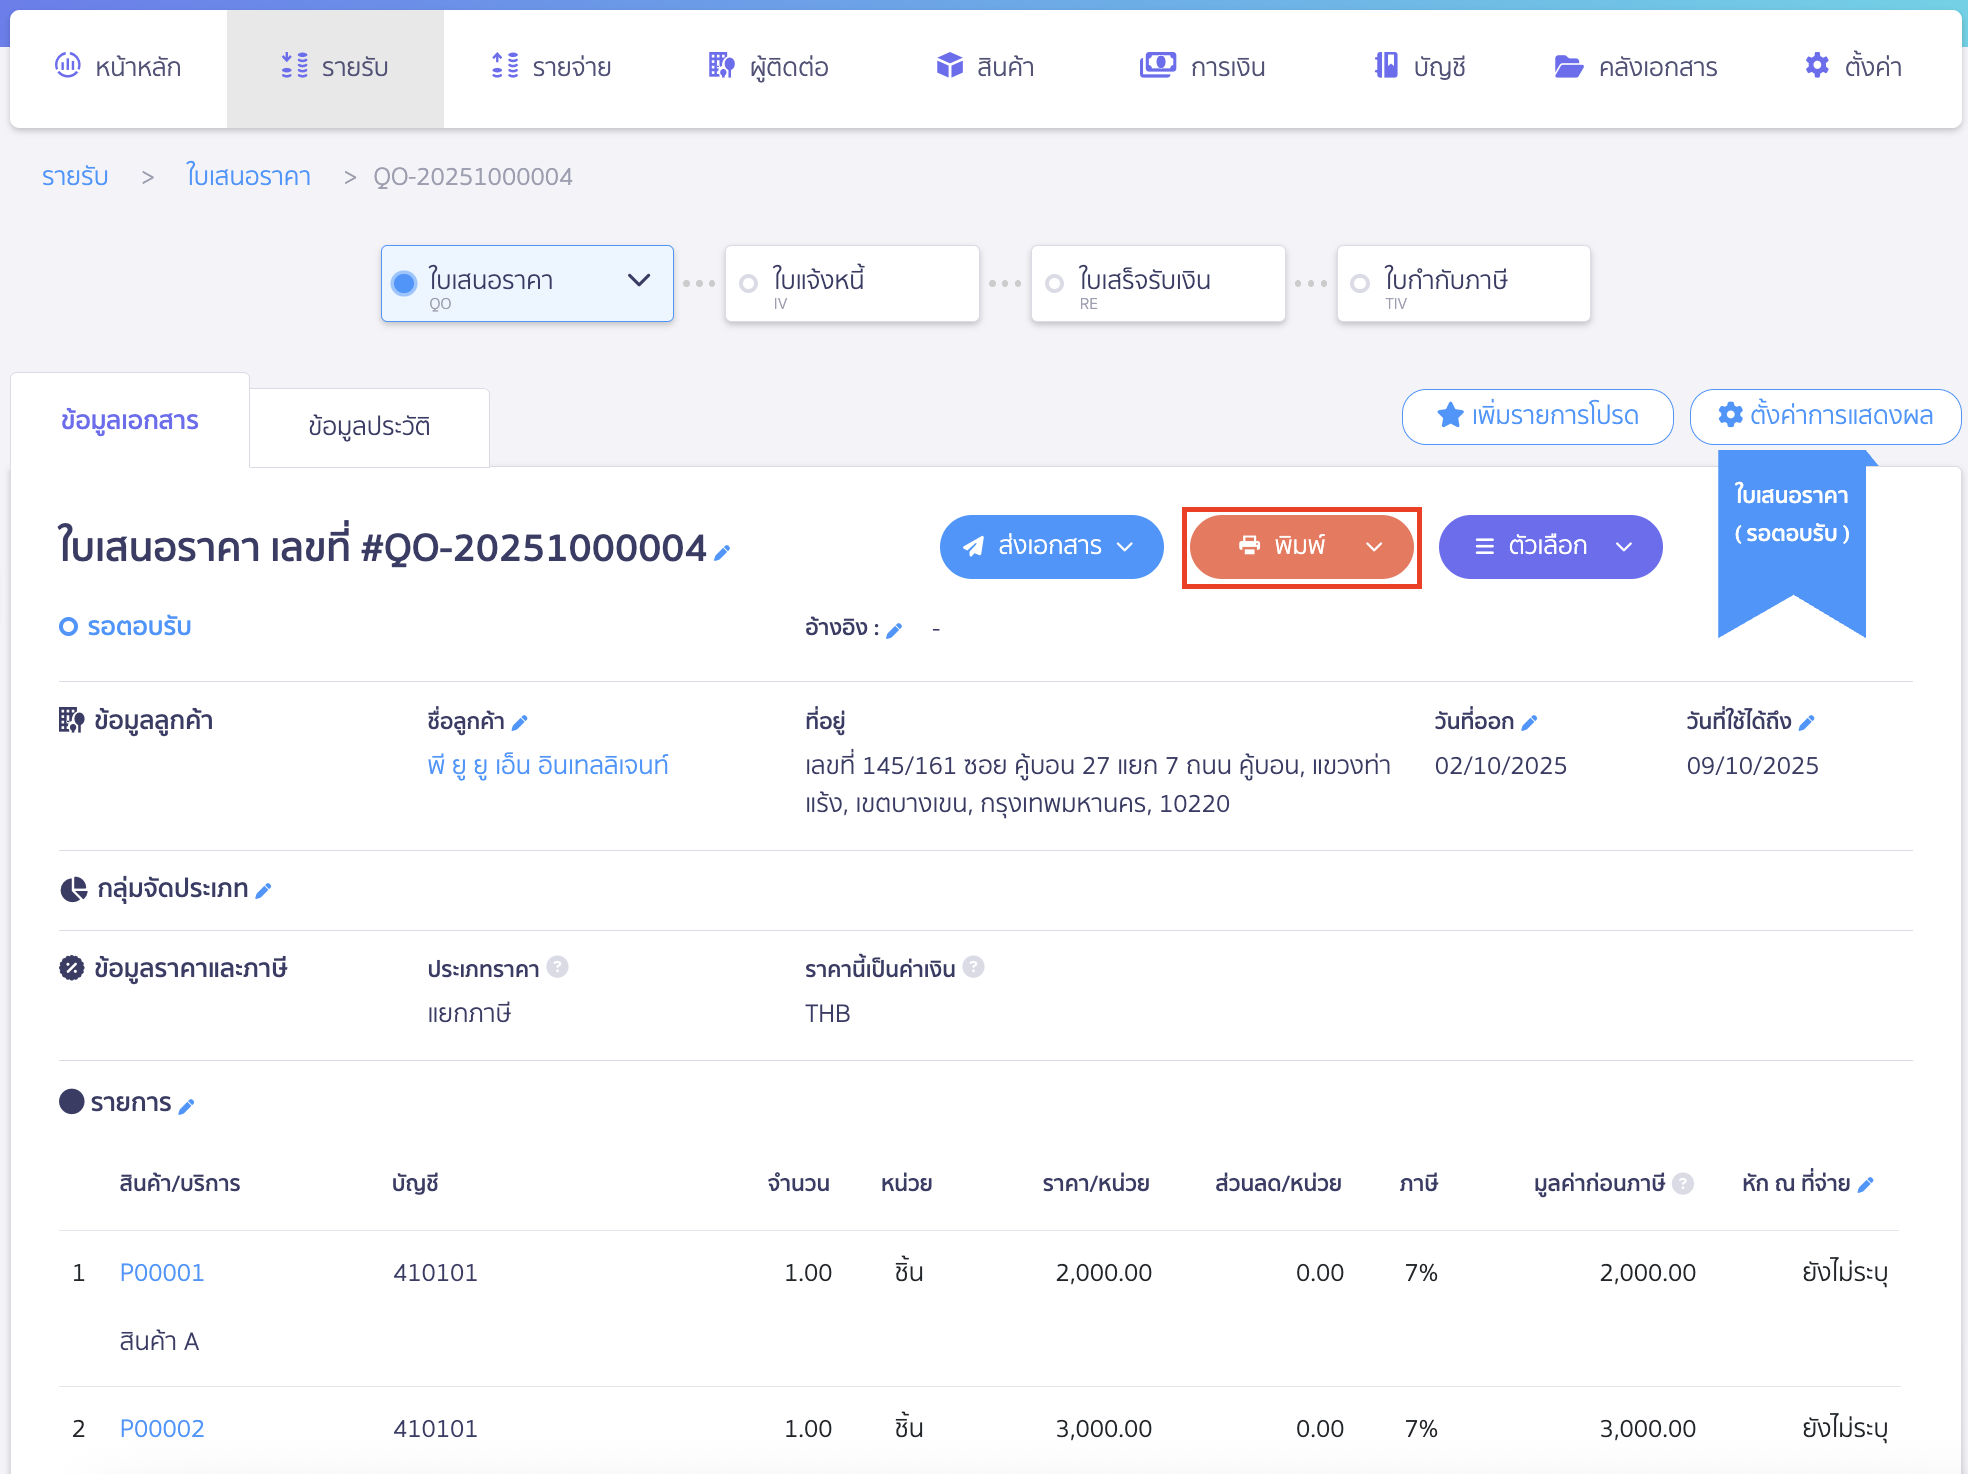Viewport: 1968px width, 1474px height.
Task: Click เพิ่มรายการโปรด favorite button
Action: [1537, 416]
